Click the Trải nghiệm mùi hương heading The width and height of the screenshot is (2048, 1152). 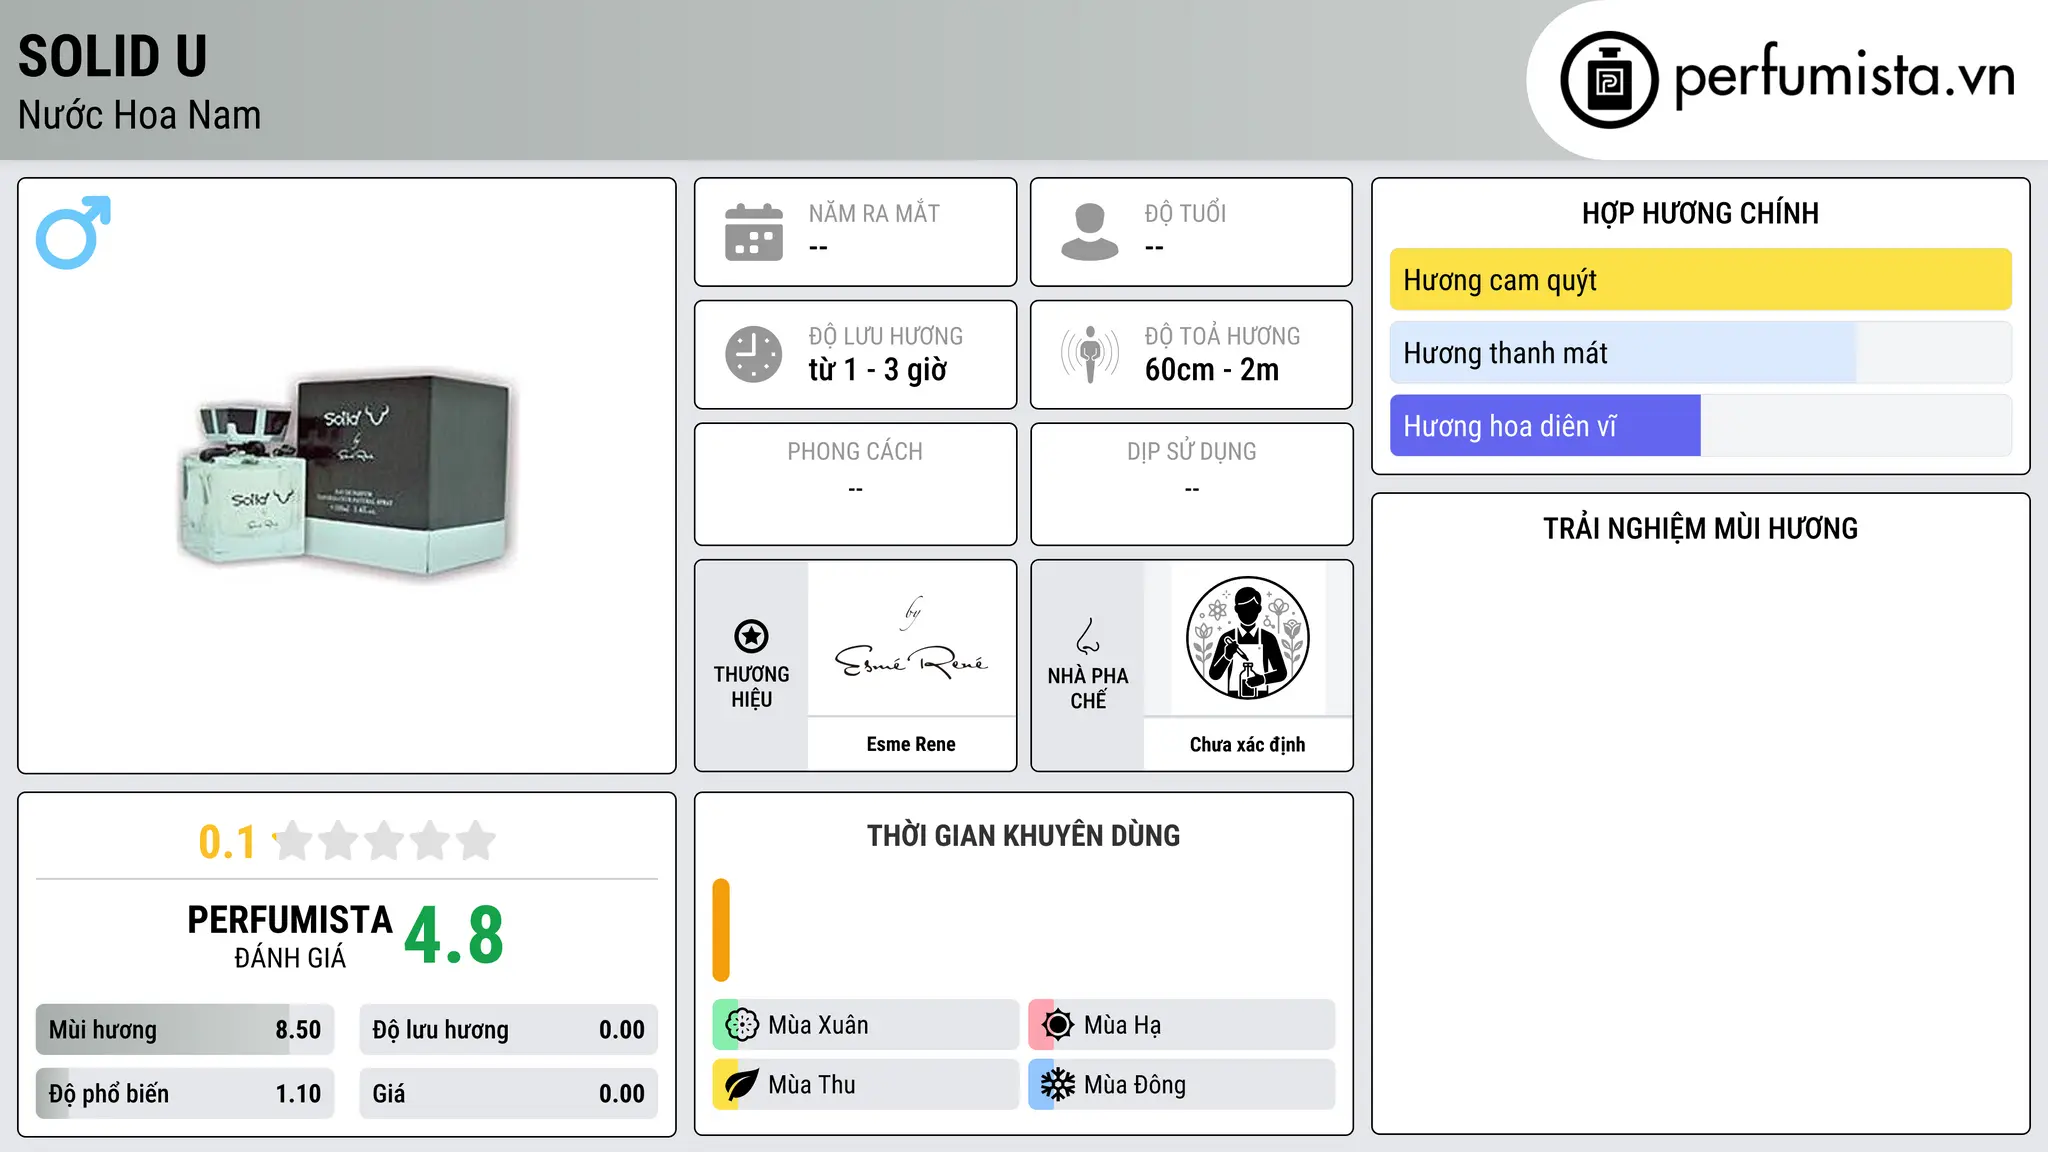coord(1700,529)
